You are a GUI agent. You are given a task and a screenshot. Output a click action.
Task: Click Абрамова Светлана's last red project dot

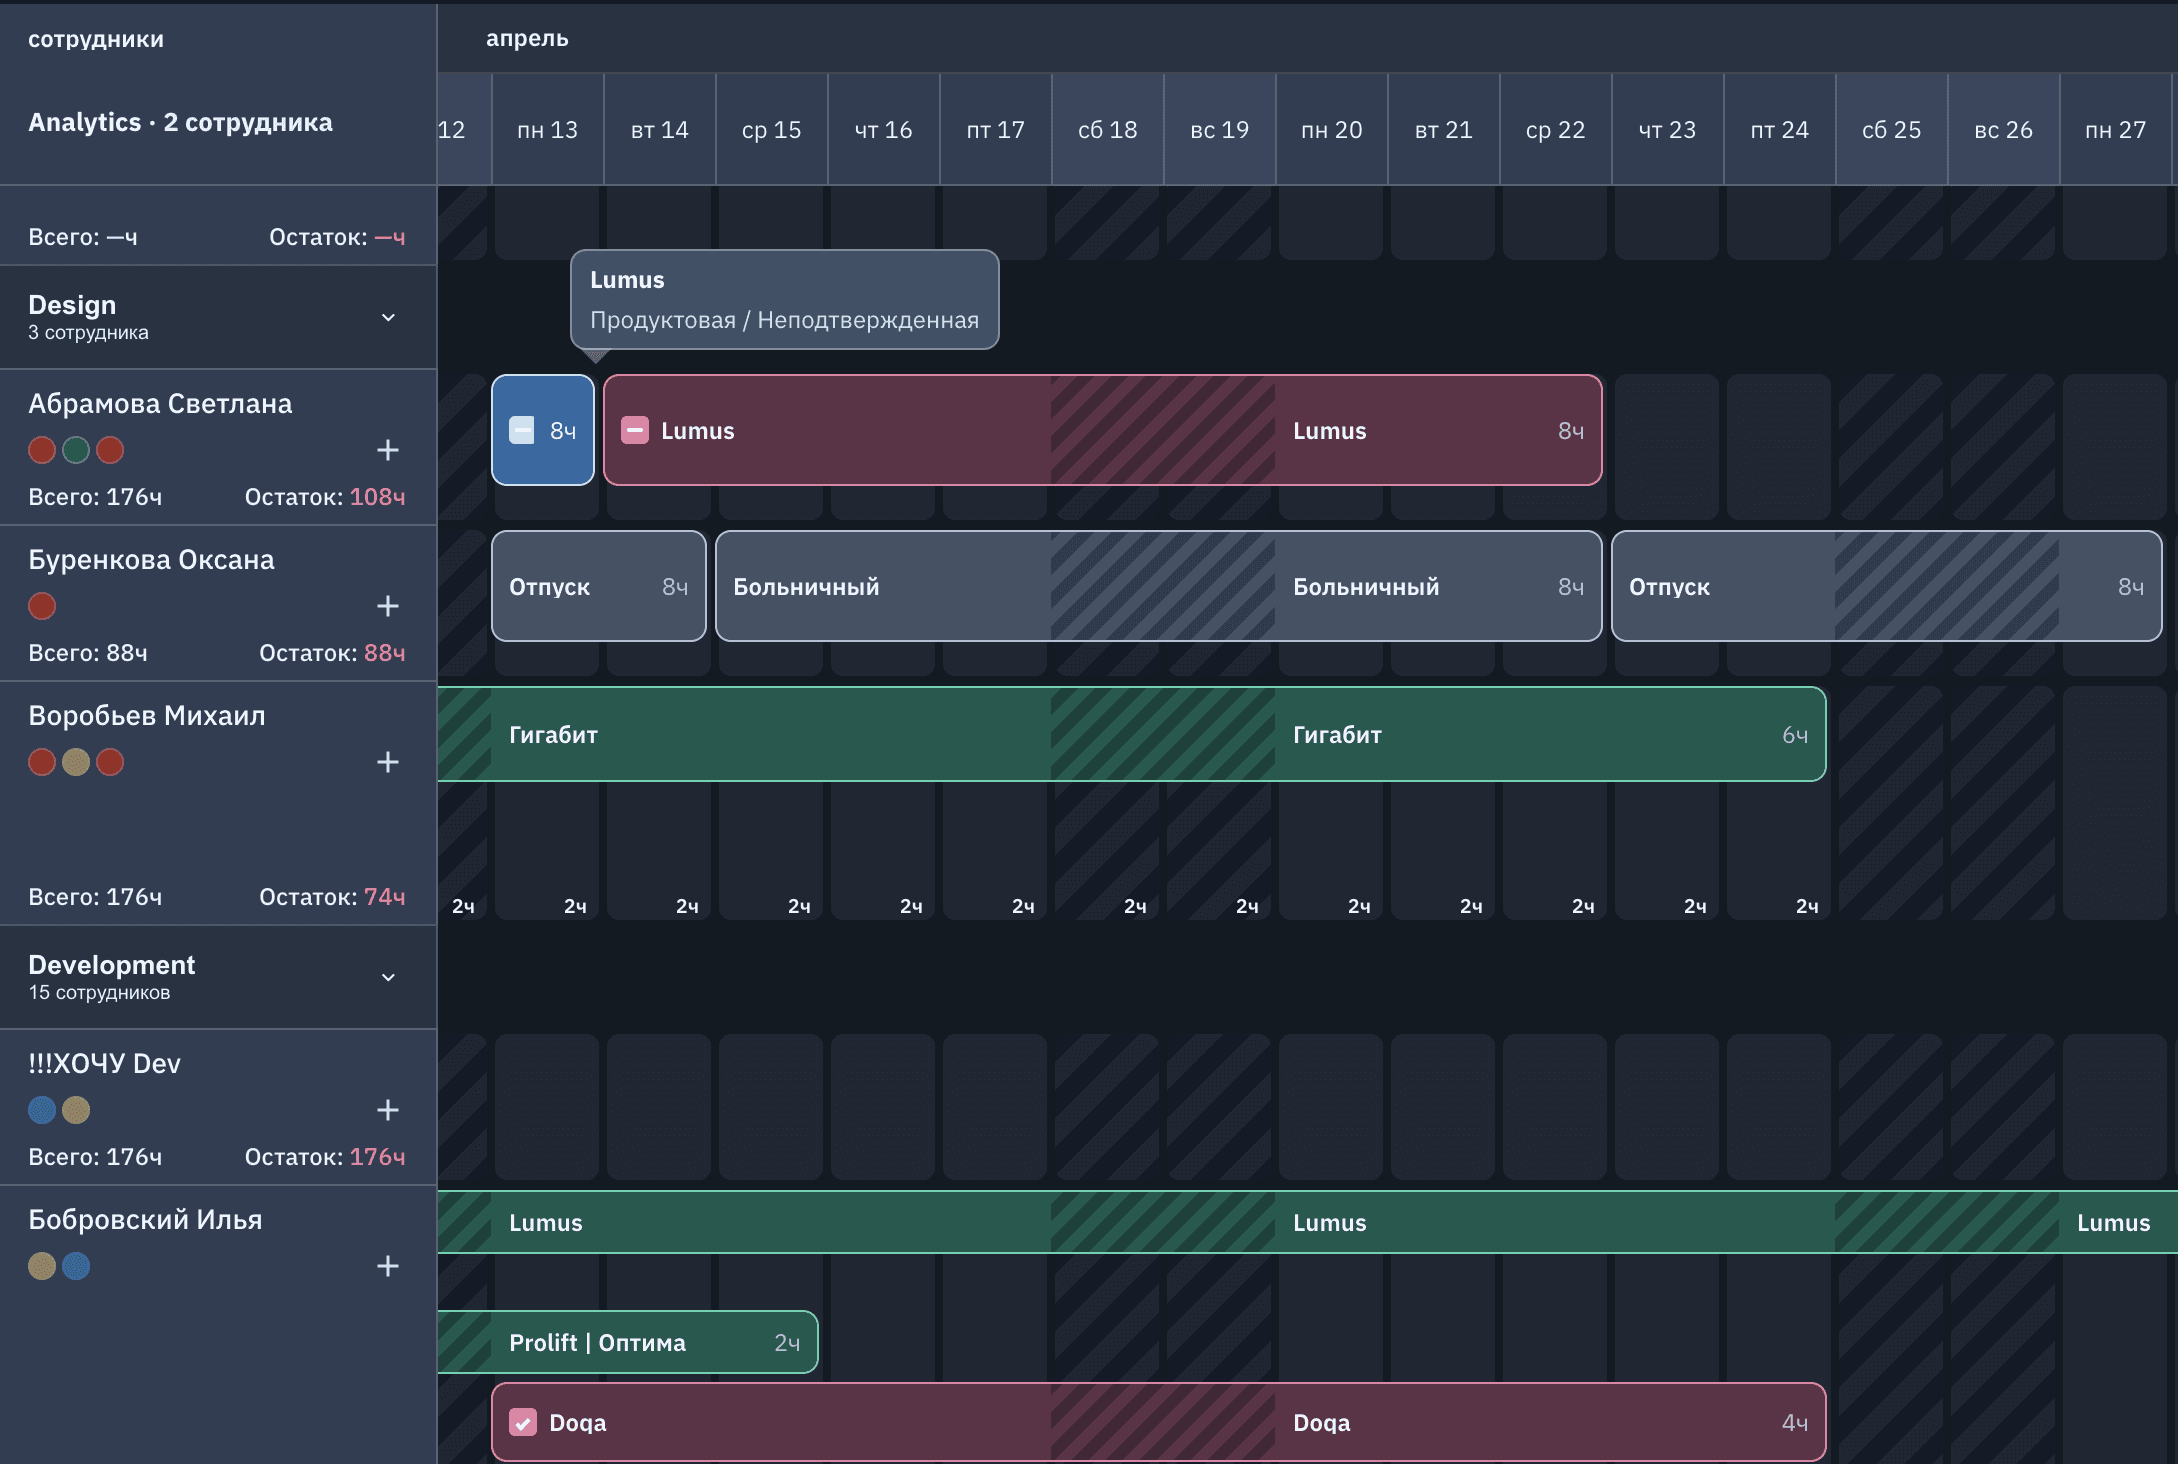(110, 450)
